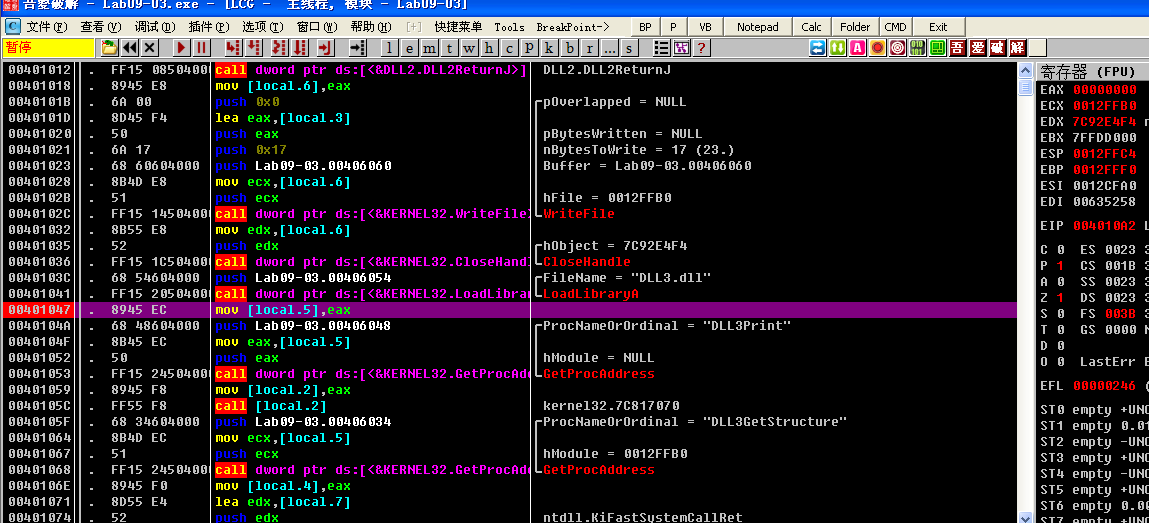Select the call [local.2] instruction row
The image size is (1149, 523).
pyautogui.click(x=509, y=406)
